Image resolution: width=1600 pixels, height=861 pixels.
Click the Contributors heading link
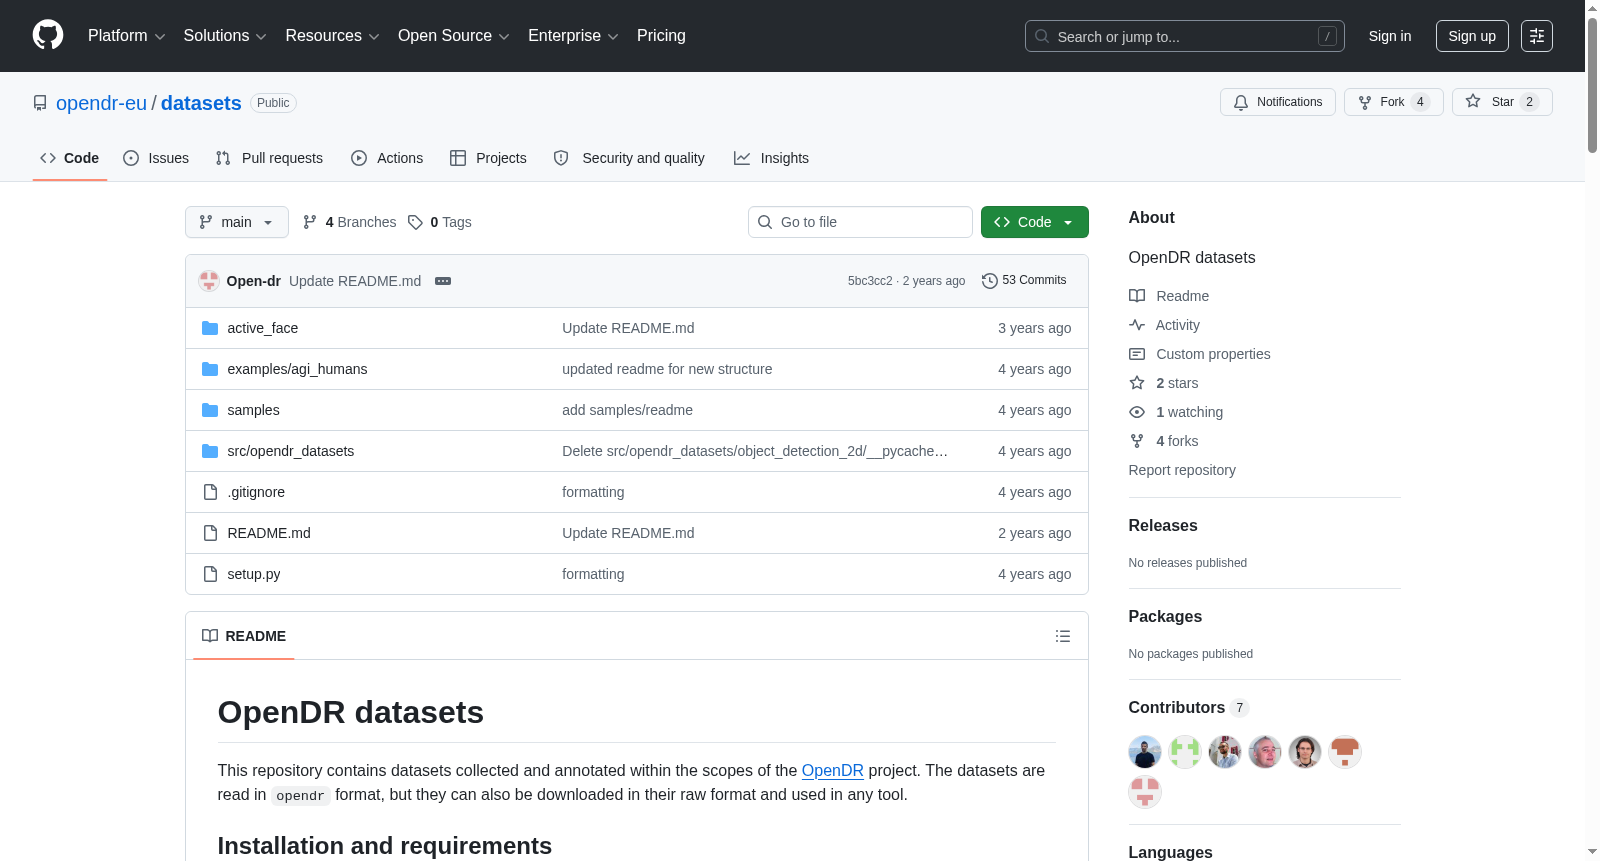click(x=1189, y=708)
